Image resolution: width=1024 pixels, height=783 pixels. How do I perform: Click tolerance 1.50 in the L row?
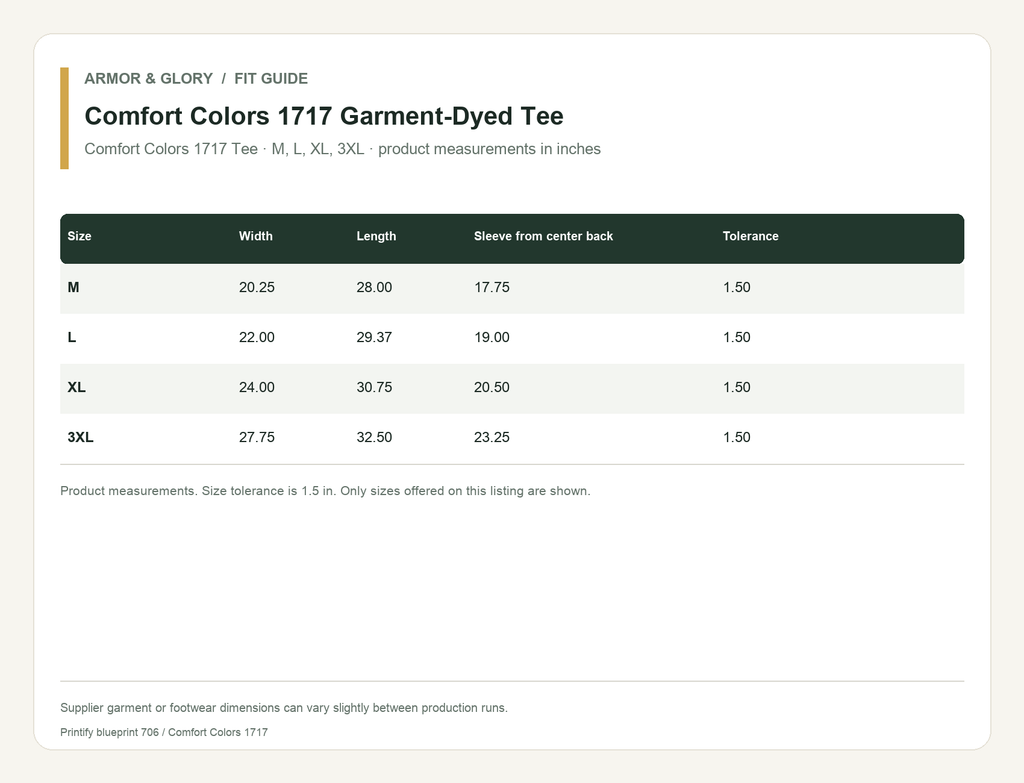click(737, 338)
